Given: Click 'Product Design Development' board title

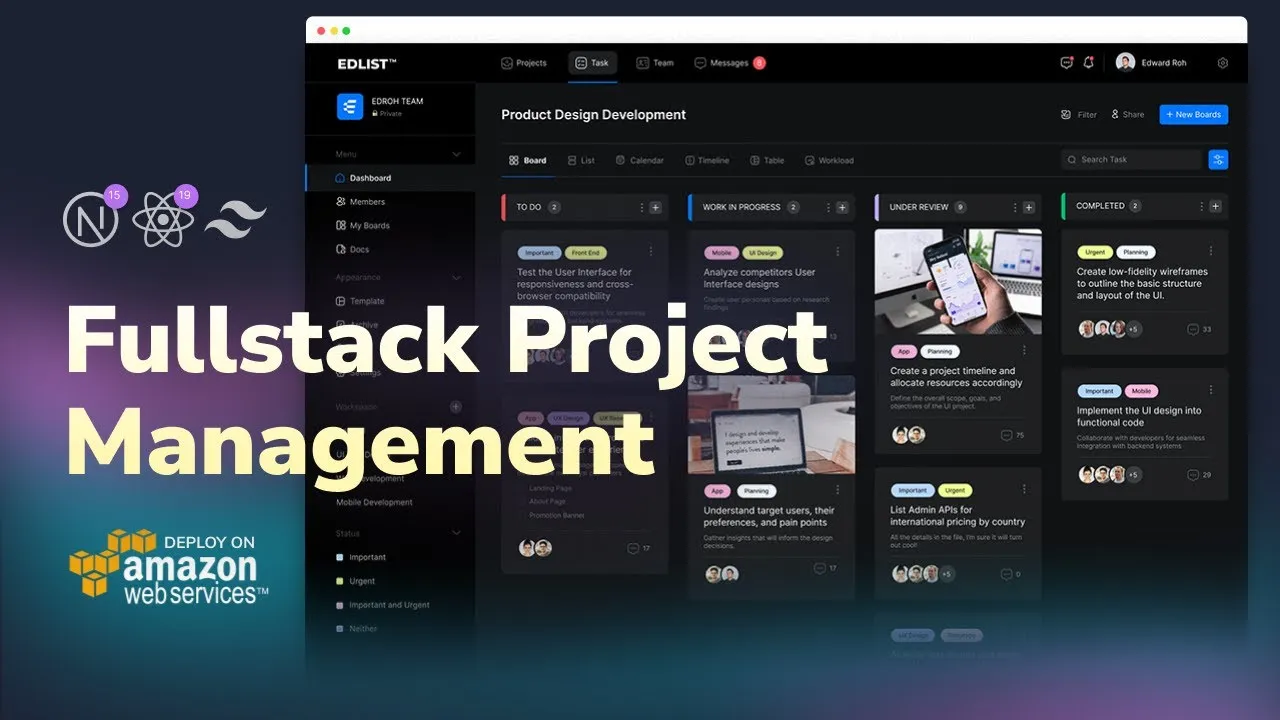Looking at the screenshot, I should point(593,115).
